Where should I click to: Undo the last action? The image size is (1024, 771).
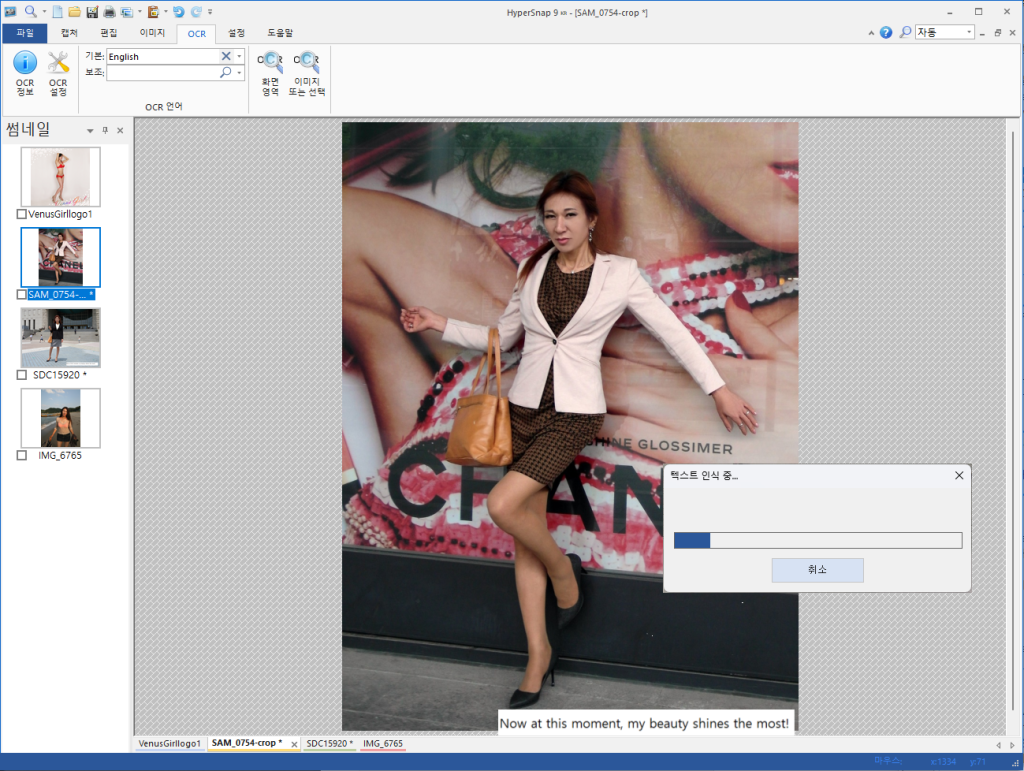pyautogui.click(x=178, y=12)
